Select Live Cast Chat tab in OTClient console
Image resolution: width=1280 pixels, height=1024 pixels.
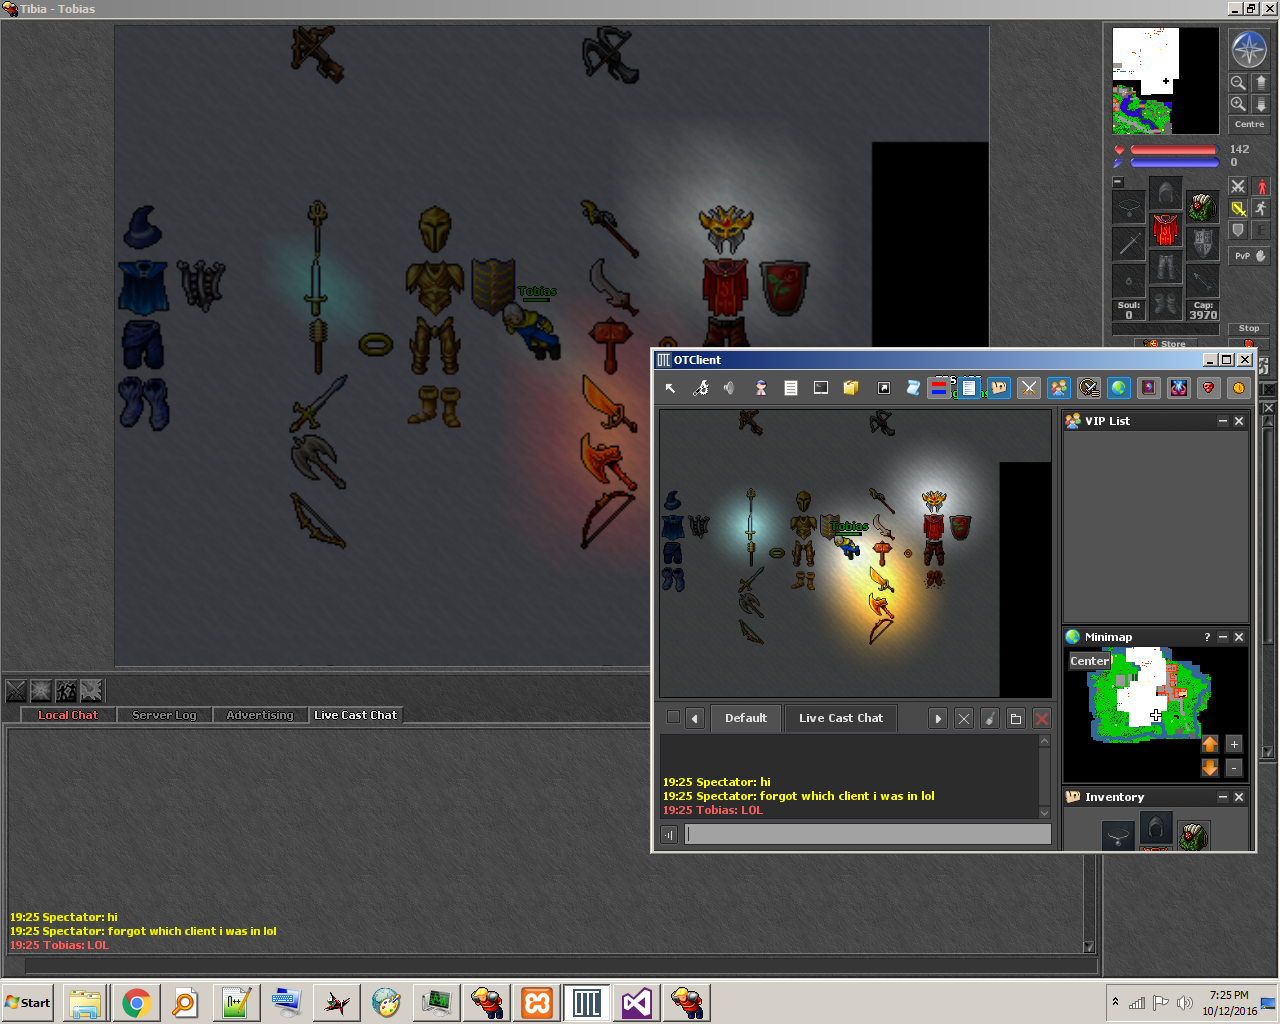(x=841, y=718)
